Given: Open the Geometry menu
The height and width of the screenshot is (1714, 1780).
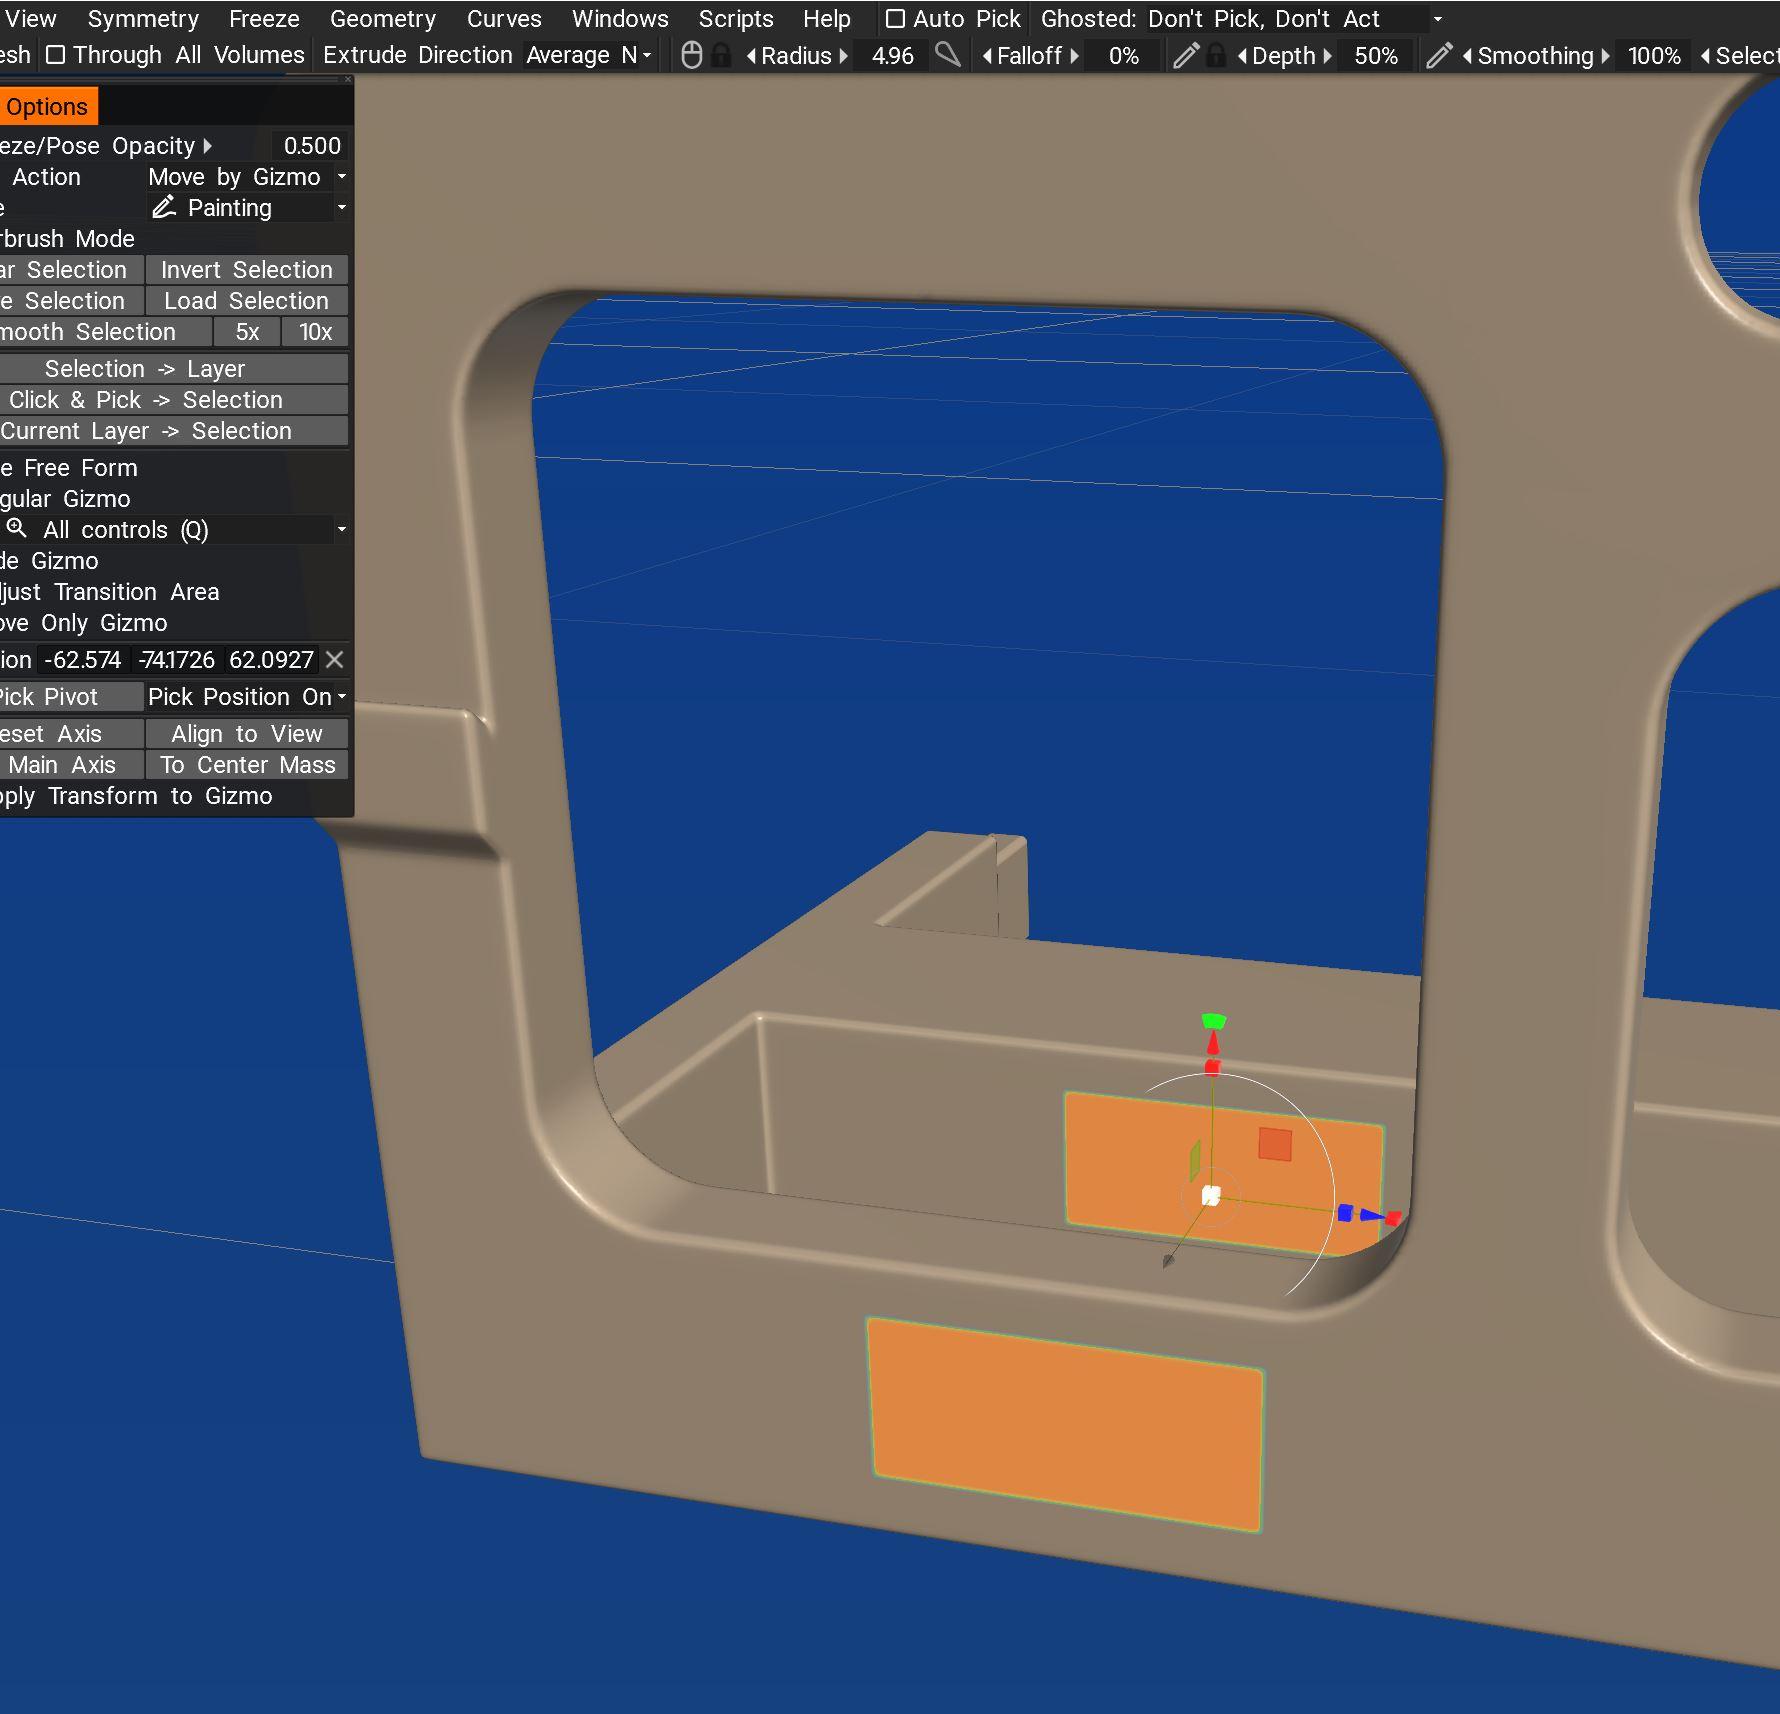Looking at the screenshot, I should click(382, 19).
